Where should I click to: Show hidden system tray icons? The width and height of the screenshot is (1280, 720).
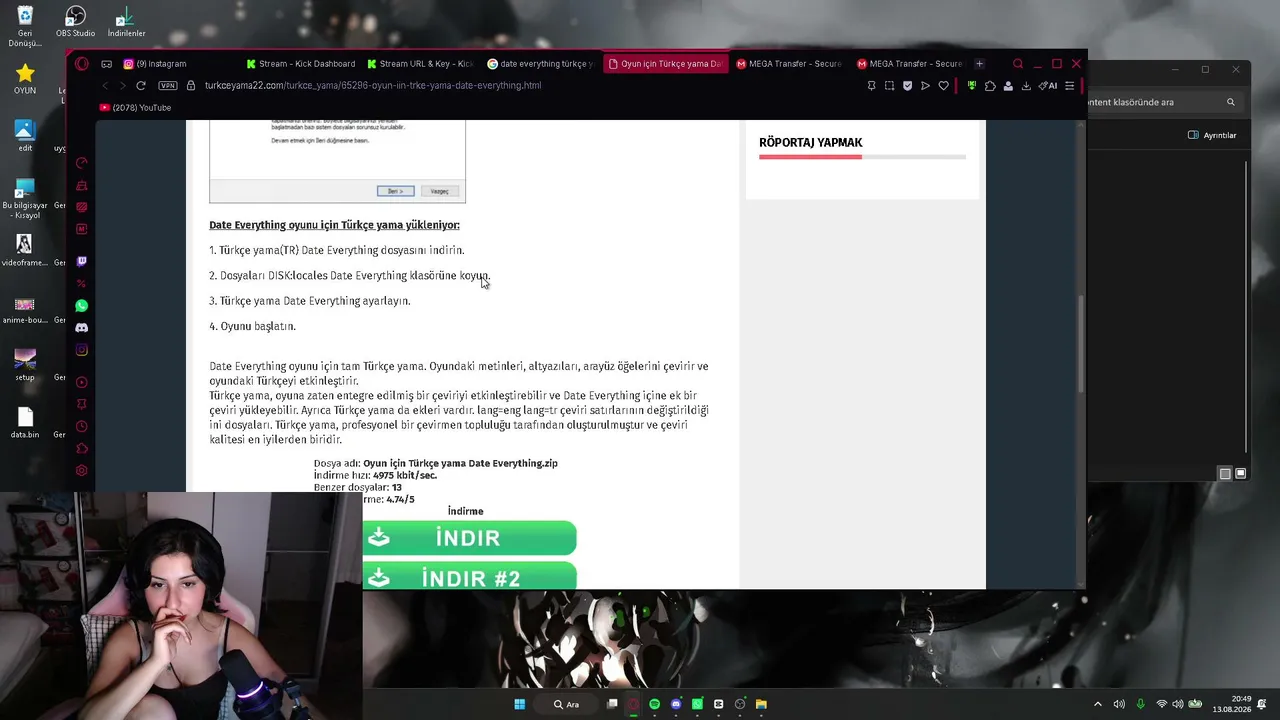coord(1098,704)
